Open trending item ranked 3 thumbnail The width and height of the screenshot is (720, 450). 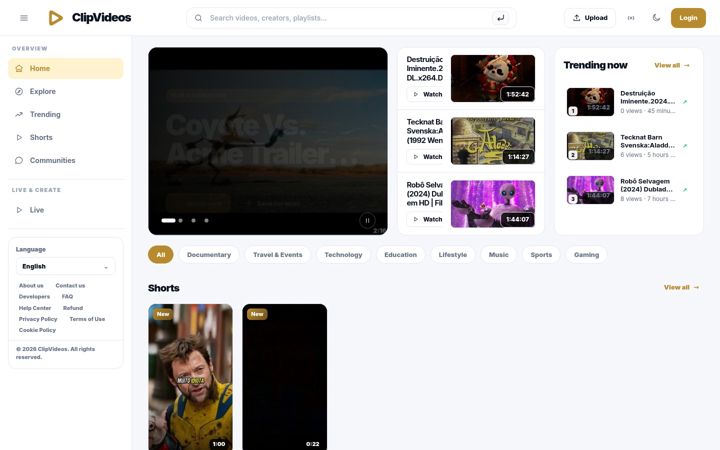pos(590,190)
